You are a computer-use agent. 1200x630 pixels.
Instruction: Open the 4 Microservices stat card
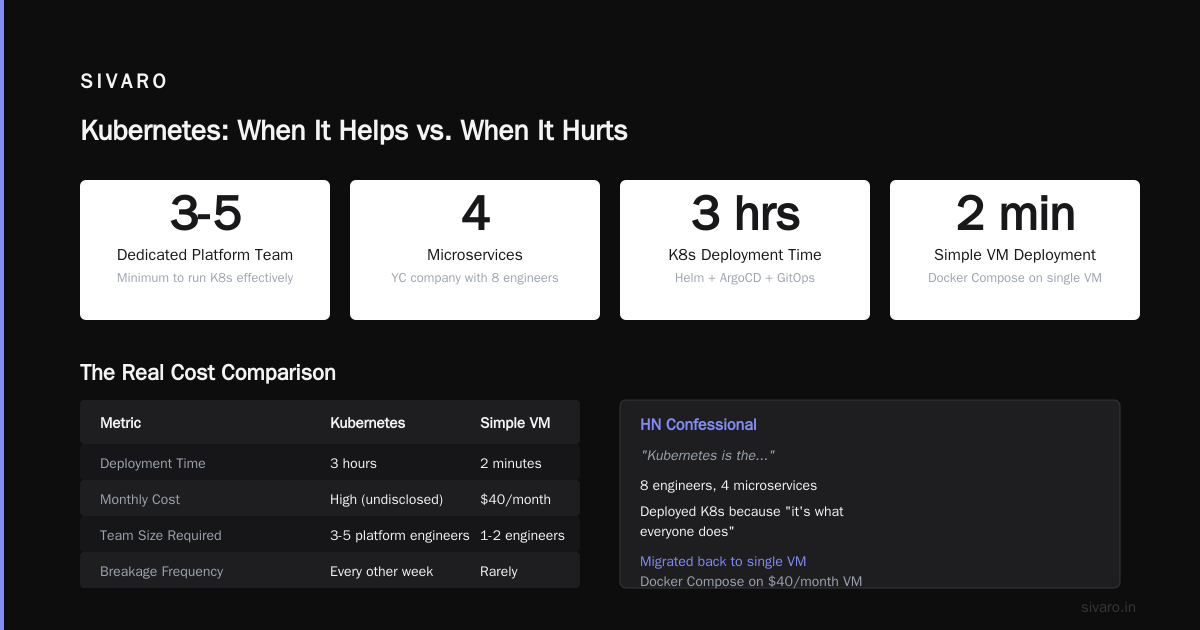475,250
